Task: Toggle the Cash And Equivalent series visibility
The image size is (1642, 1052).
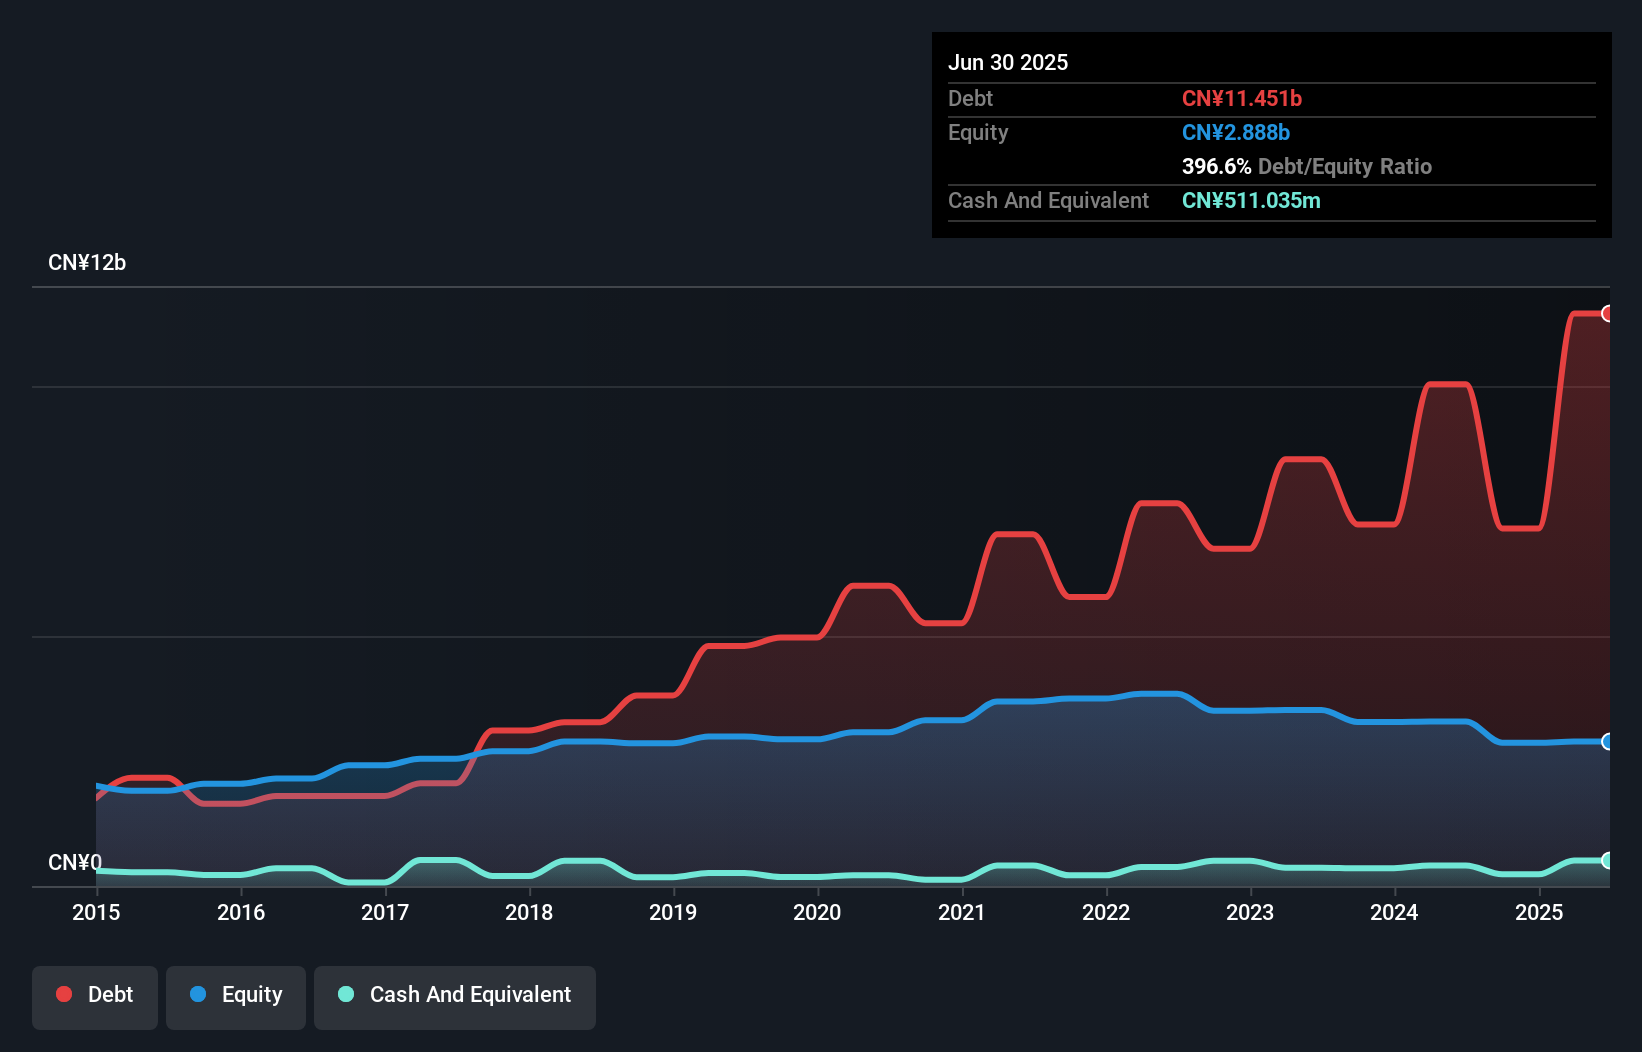Action: (x=455, y=995)
